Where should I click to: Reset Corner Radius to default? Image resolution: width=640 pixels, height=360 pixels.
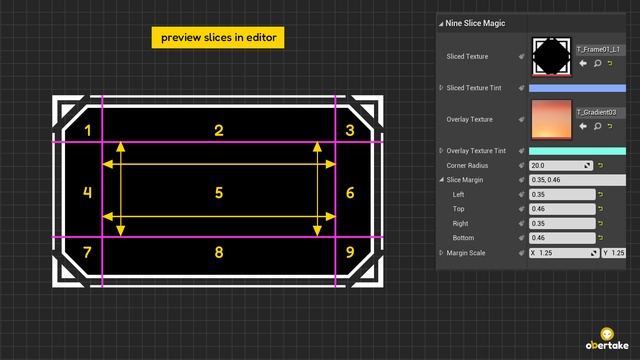pos(600,165)
